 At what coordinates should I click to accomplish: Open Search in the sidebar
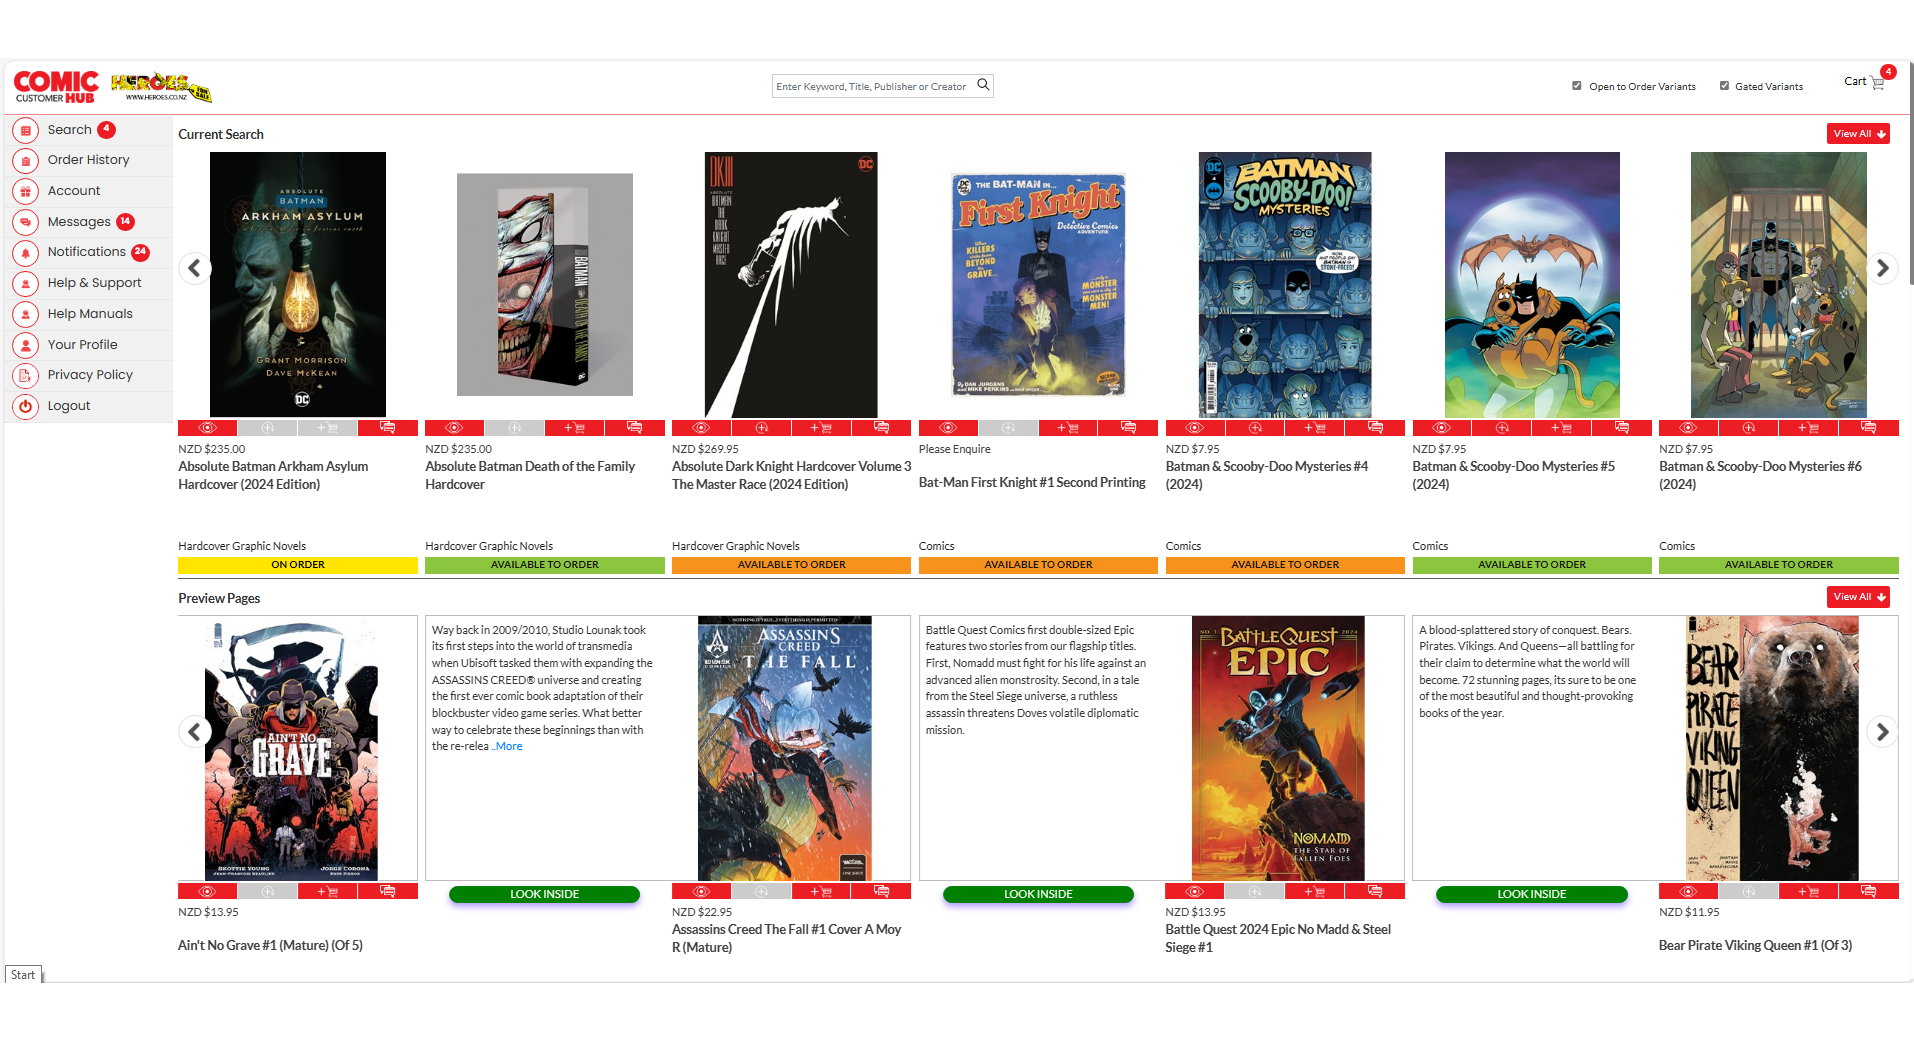click(89, 130)
